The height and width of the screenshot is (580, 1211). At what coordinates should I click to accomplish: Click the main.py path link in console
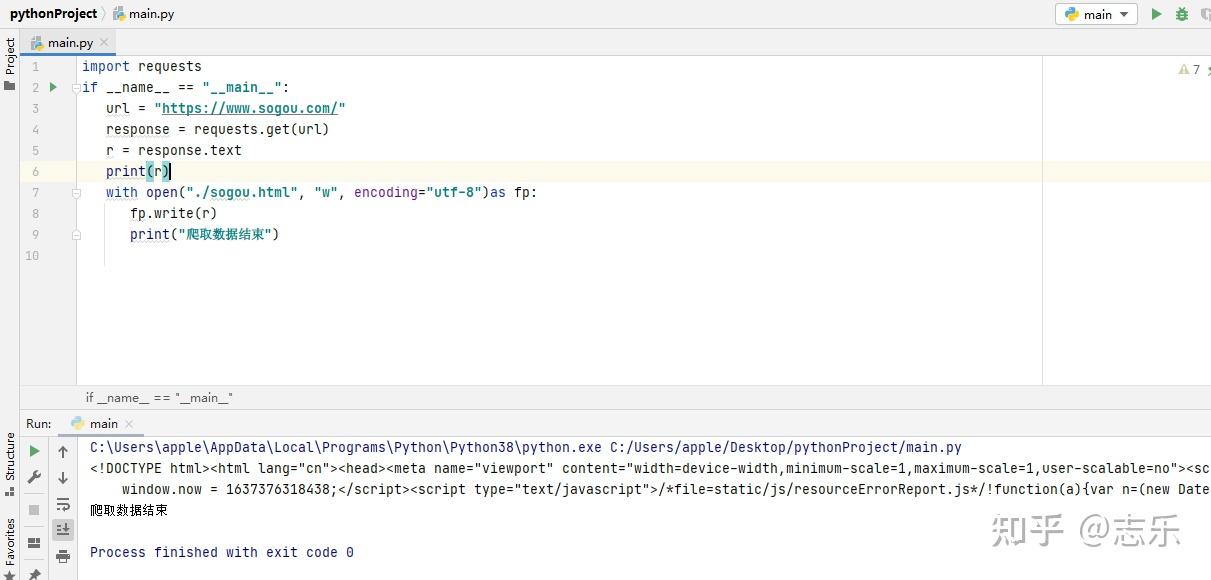click(786, 447)
